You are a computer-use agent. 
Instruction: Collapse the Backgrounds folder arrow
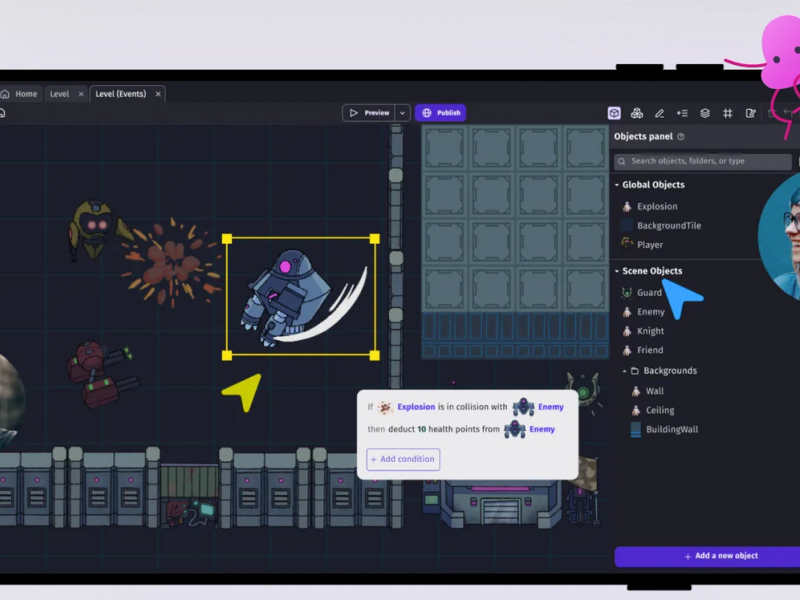[x=624, y=371]
